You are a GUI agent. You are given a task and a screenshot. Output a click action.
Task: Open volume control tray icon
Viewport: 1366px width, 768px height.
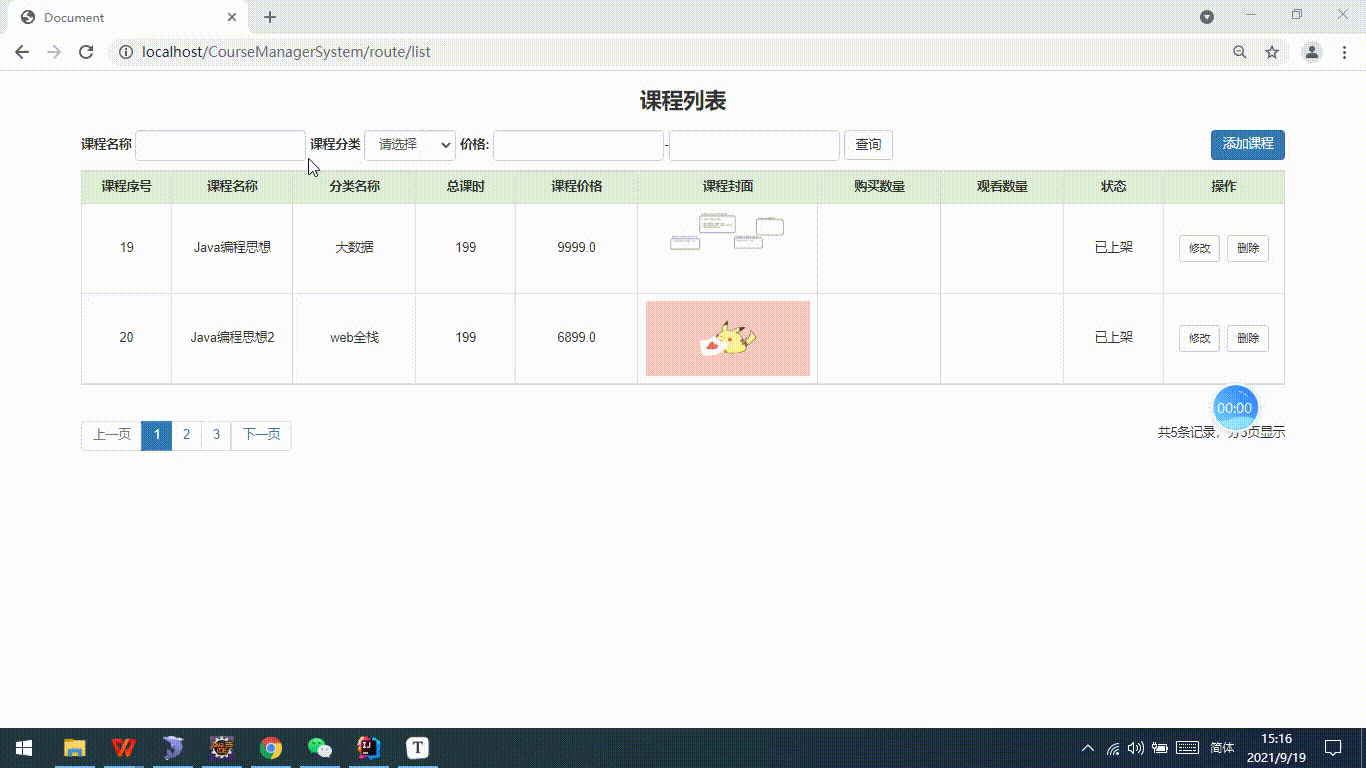tap(1136, 748)
